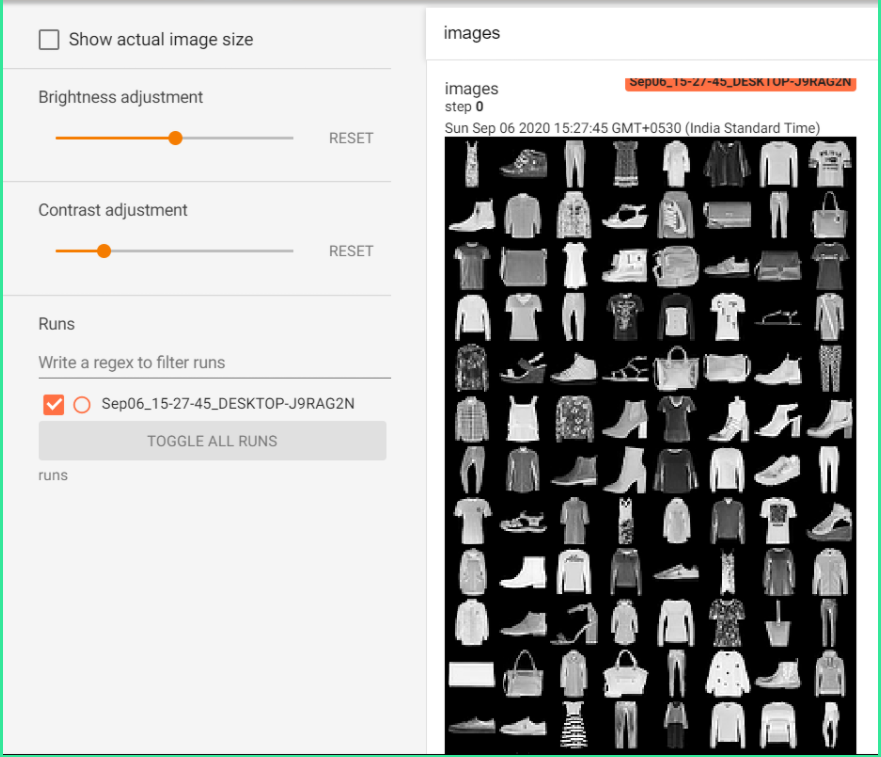Viewport: 881px width, 757px height.
Task: Click the orange run name tag
Action: [741, 83]
